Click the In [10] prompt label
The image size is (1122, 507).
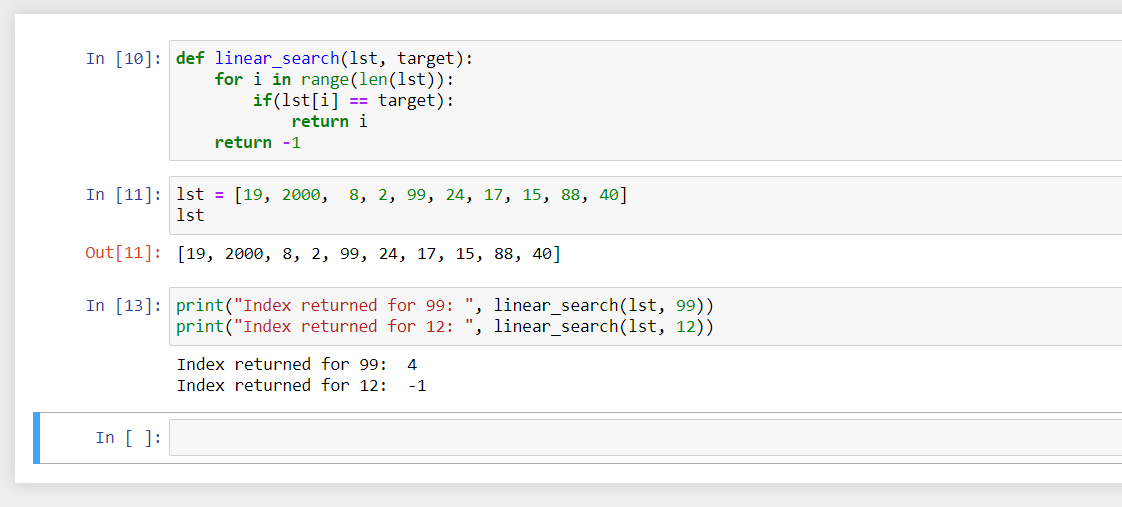(x=124, y=59)
